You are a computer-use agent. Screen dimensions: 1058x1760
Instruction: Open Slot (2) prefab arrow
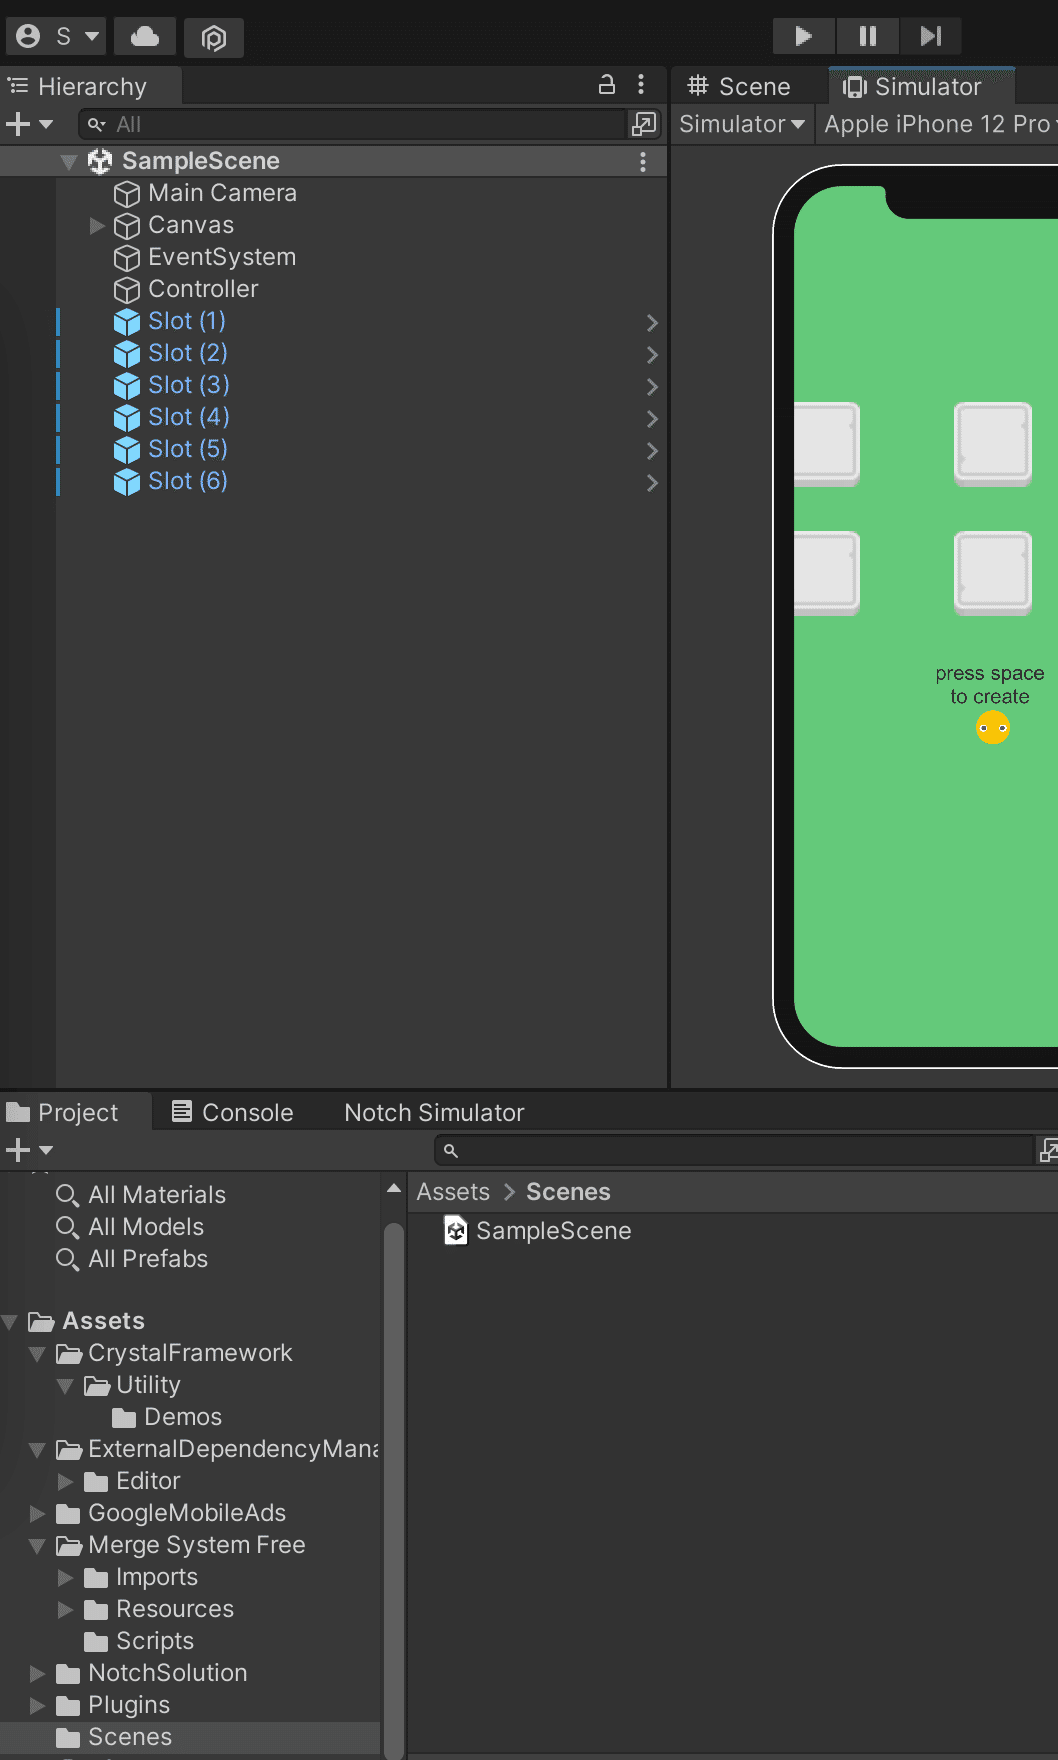[x=652, y=354]
